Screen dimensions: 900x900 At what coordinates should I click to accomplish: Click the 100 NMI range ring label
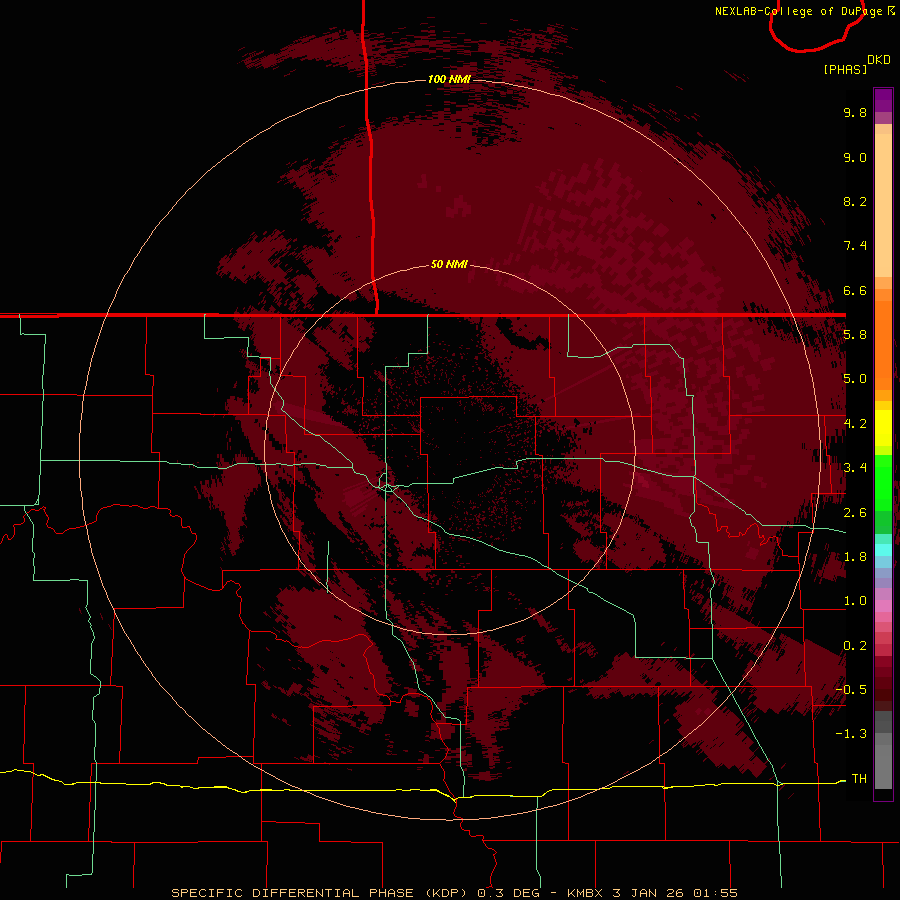(x=449, y=79)
